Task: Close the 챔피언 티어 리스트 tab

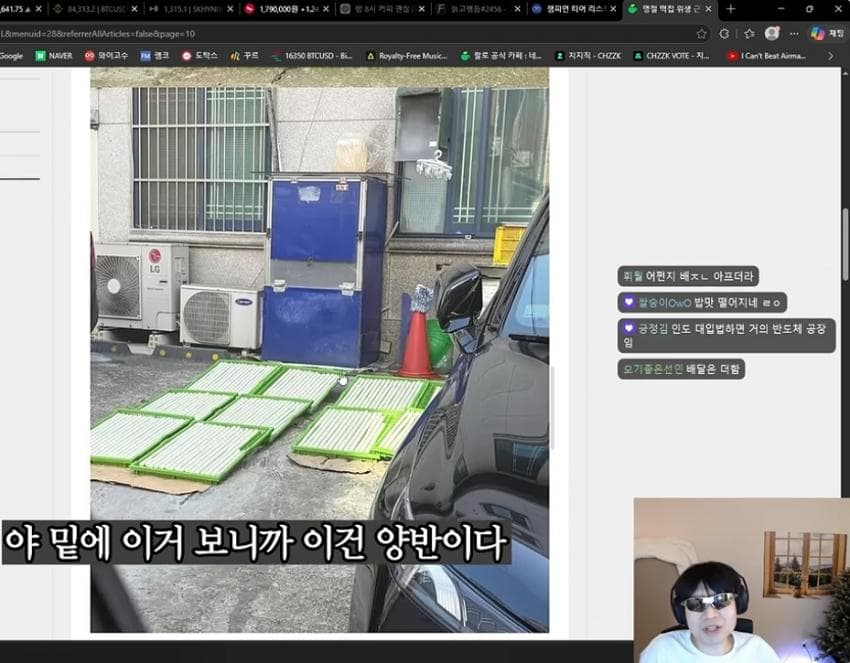Action: pyautogui.click(x=613, y=9)
